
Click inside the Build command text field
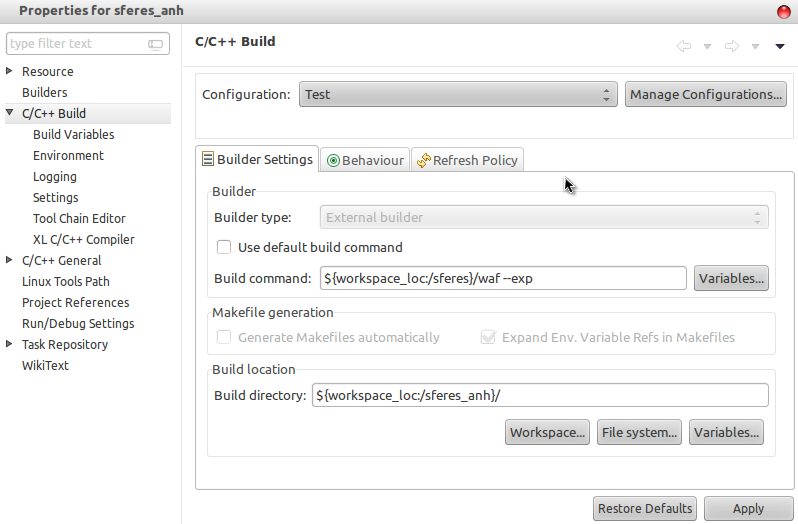coord(503,278)
